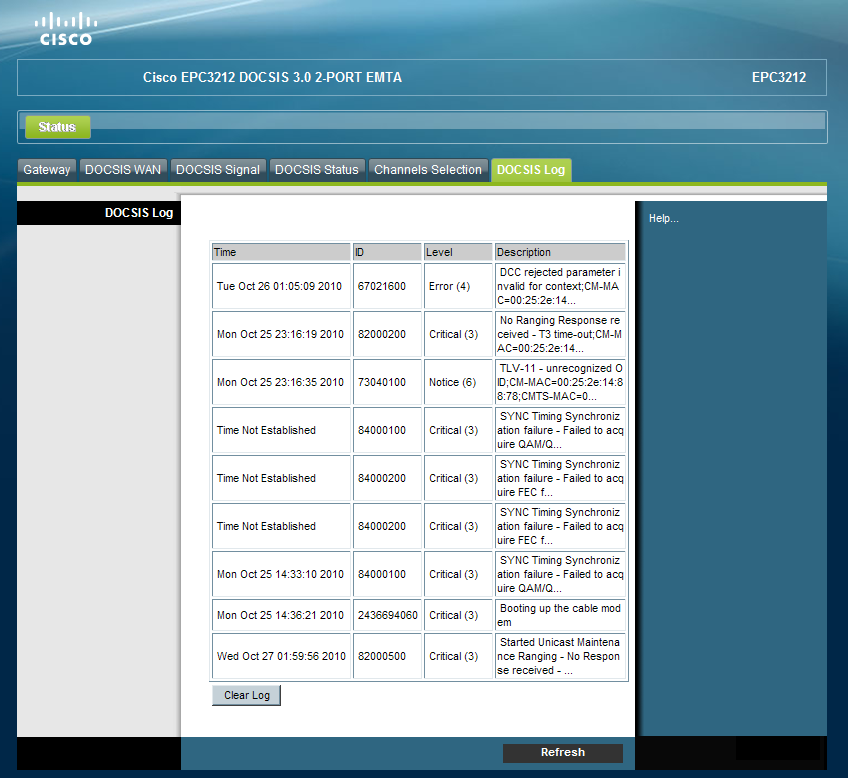The image size is (848, 778).
Task: Click the Level column header
Action: (x=458, y=252)
